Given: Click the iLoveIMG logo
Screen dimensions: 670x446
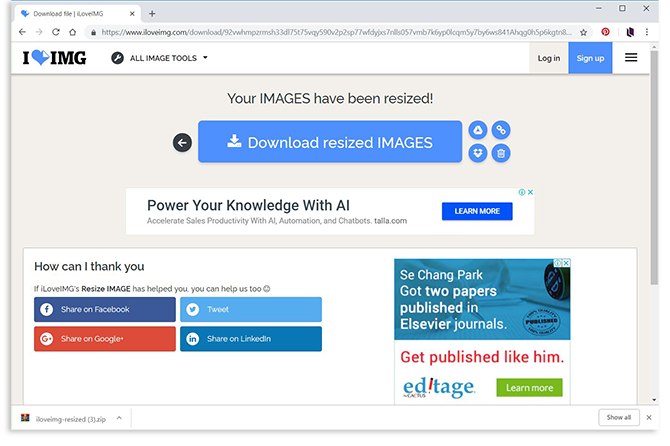Looking at the screenshot, I should (x=55, y=58).
